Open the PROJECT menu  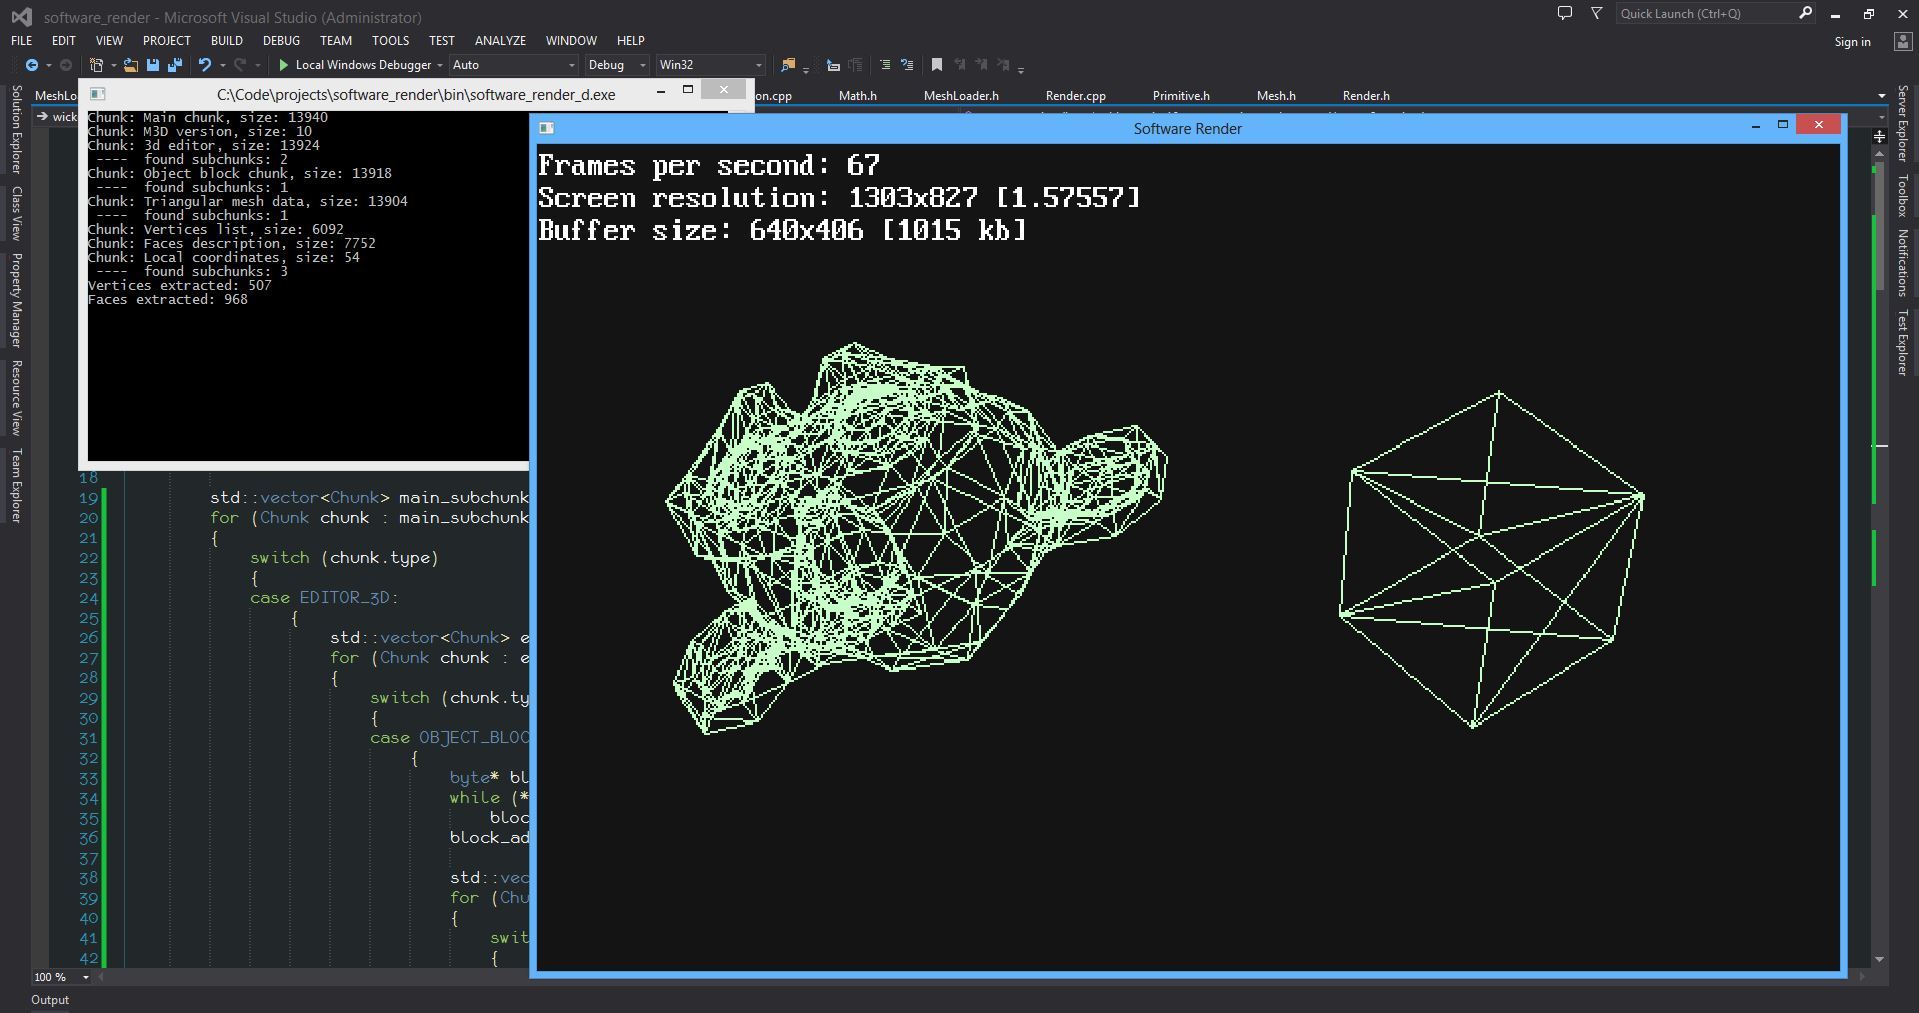[166, 41]
